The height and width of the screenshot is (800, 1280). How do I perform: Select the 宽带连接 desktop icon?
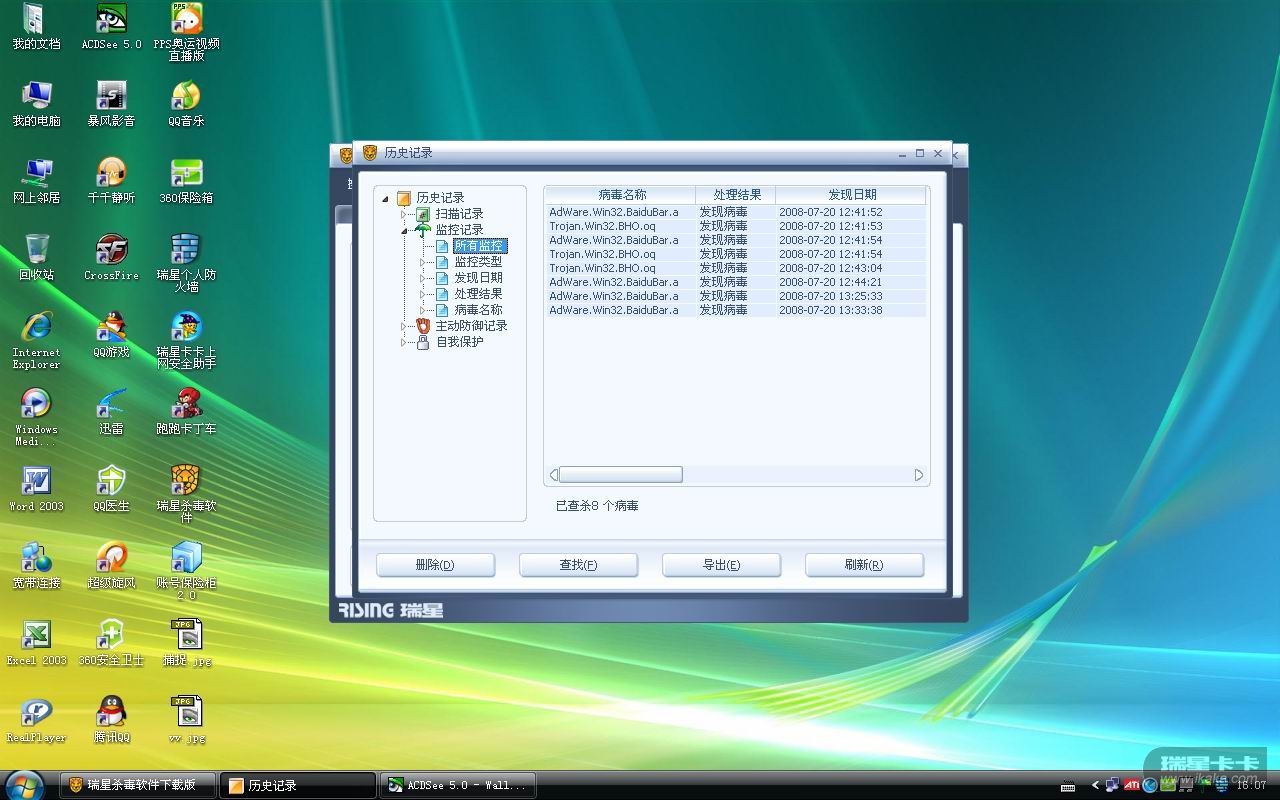tap(36, 566)
